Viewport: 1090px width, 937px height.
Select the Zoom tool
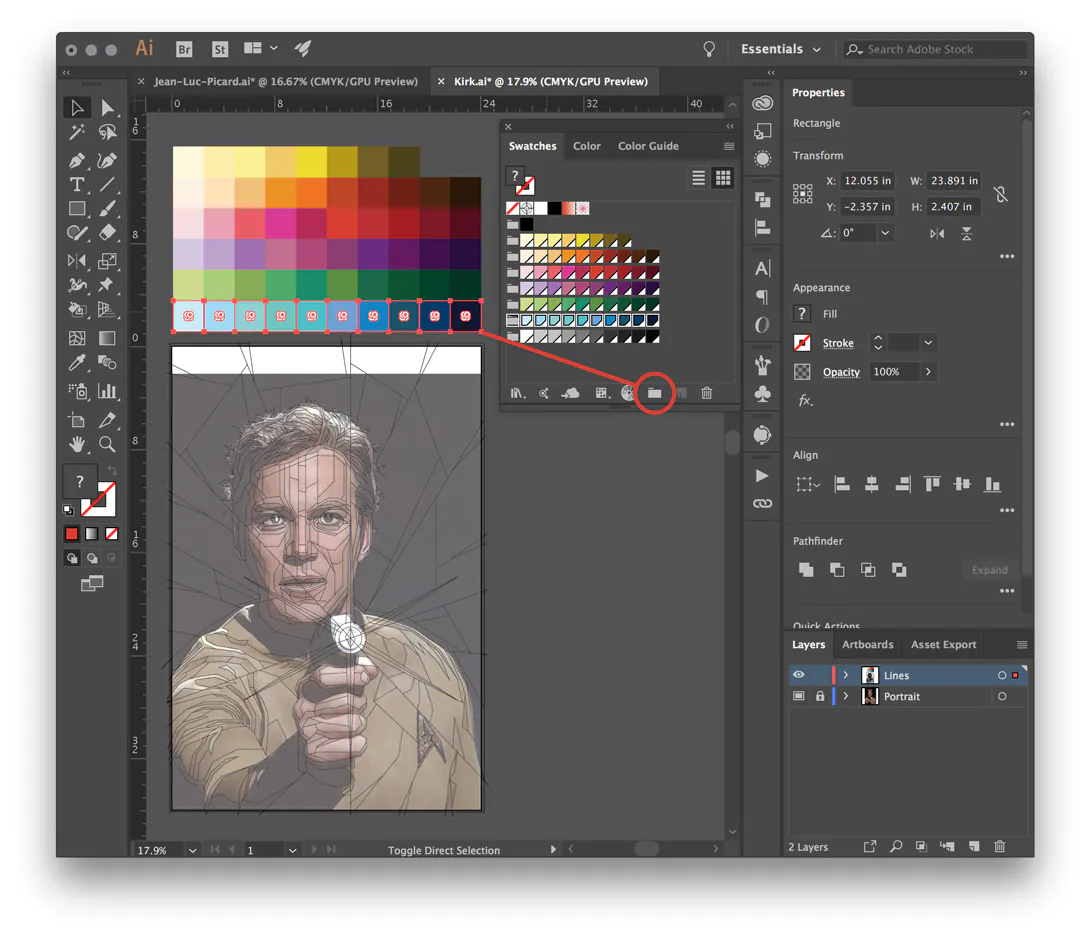[x=107, y=443]
